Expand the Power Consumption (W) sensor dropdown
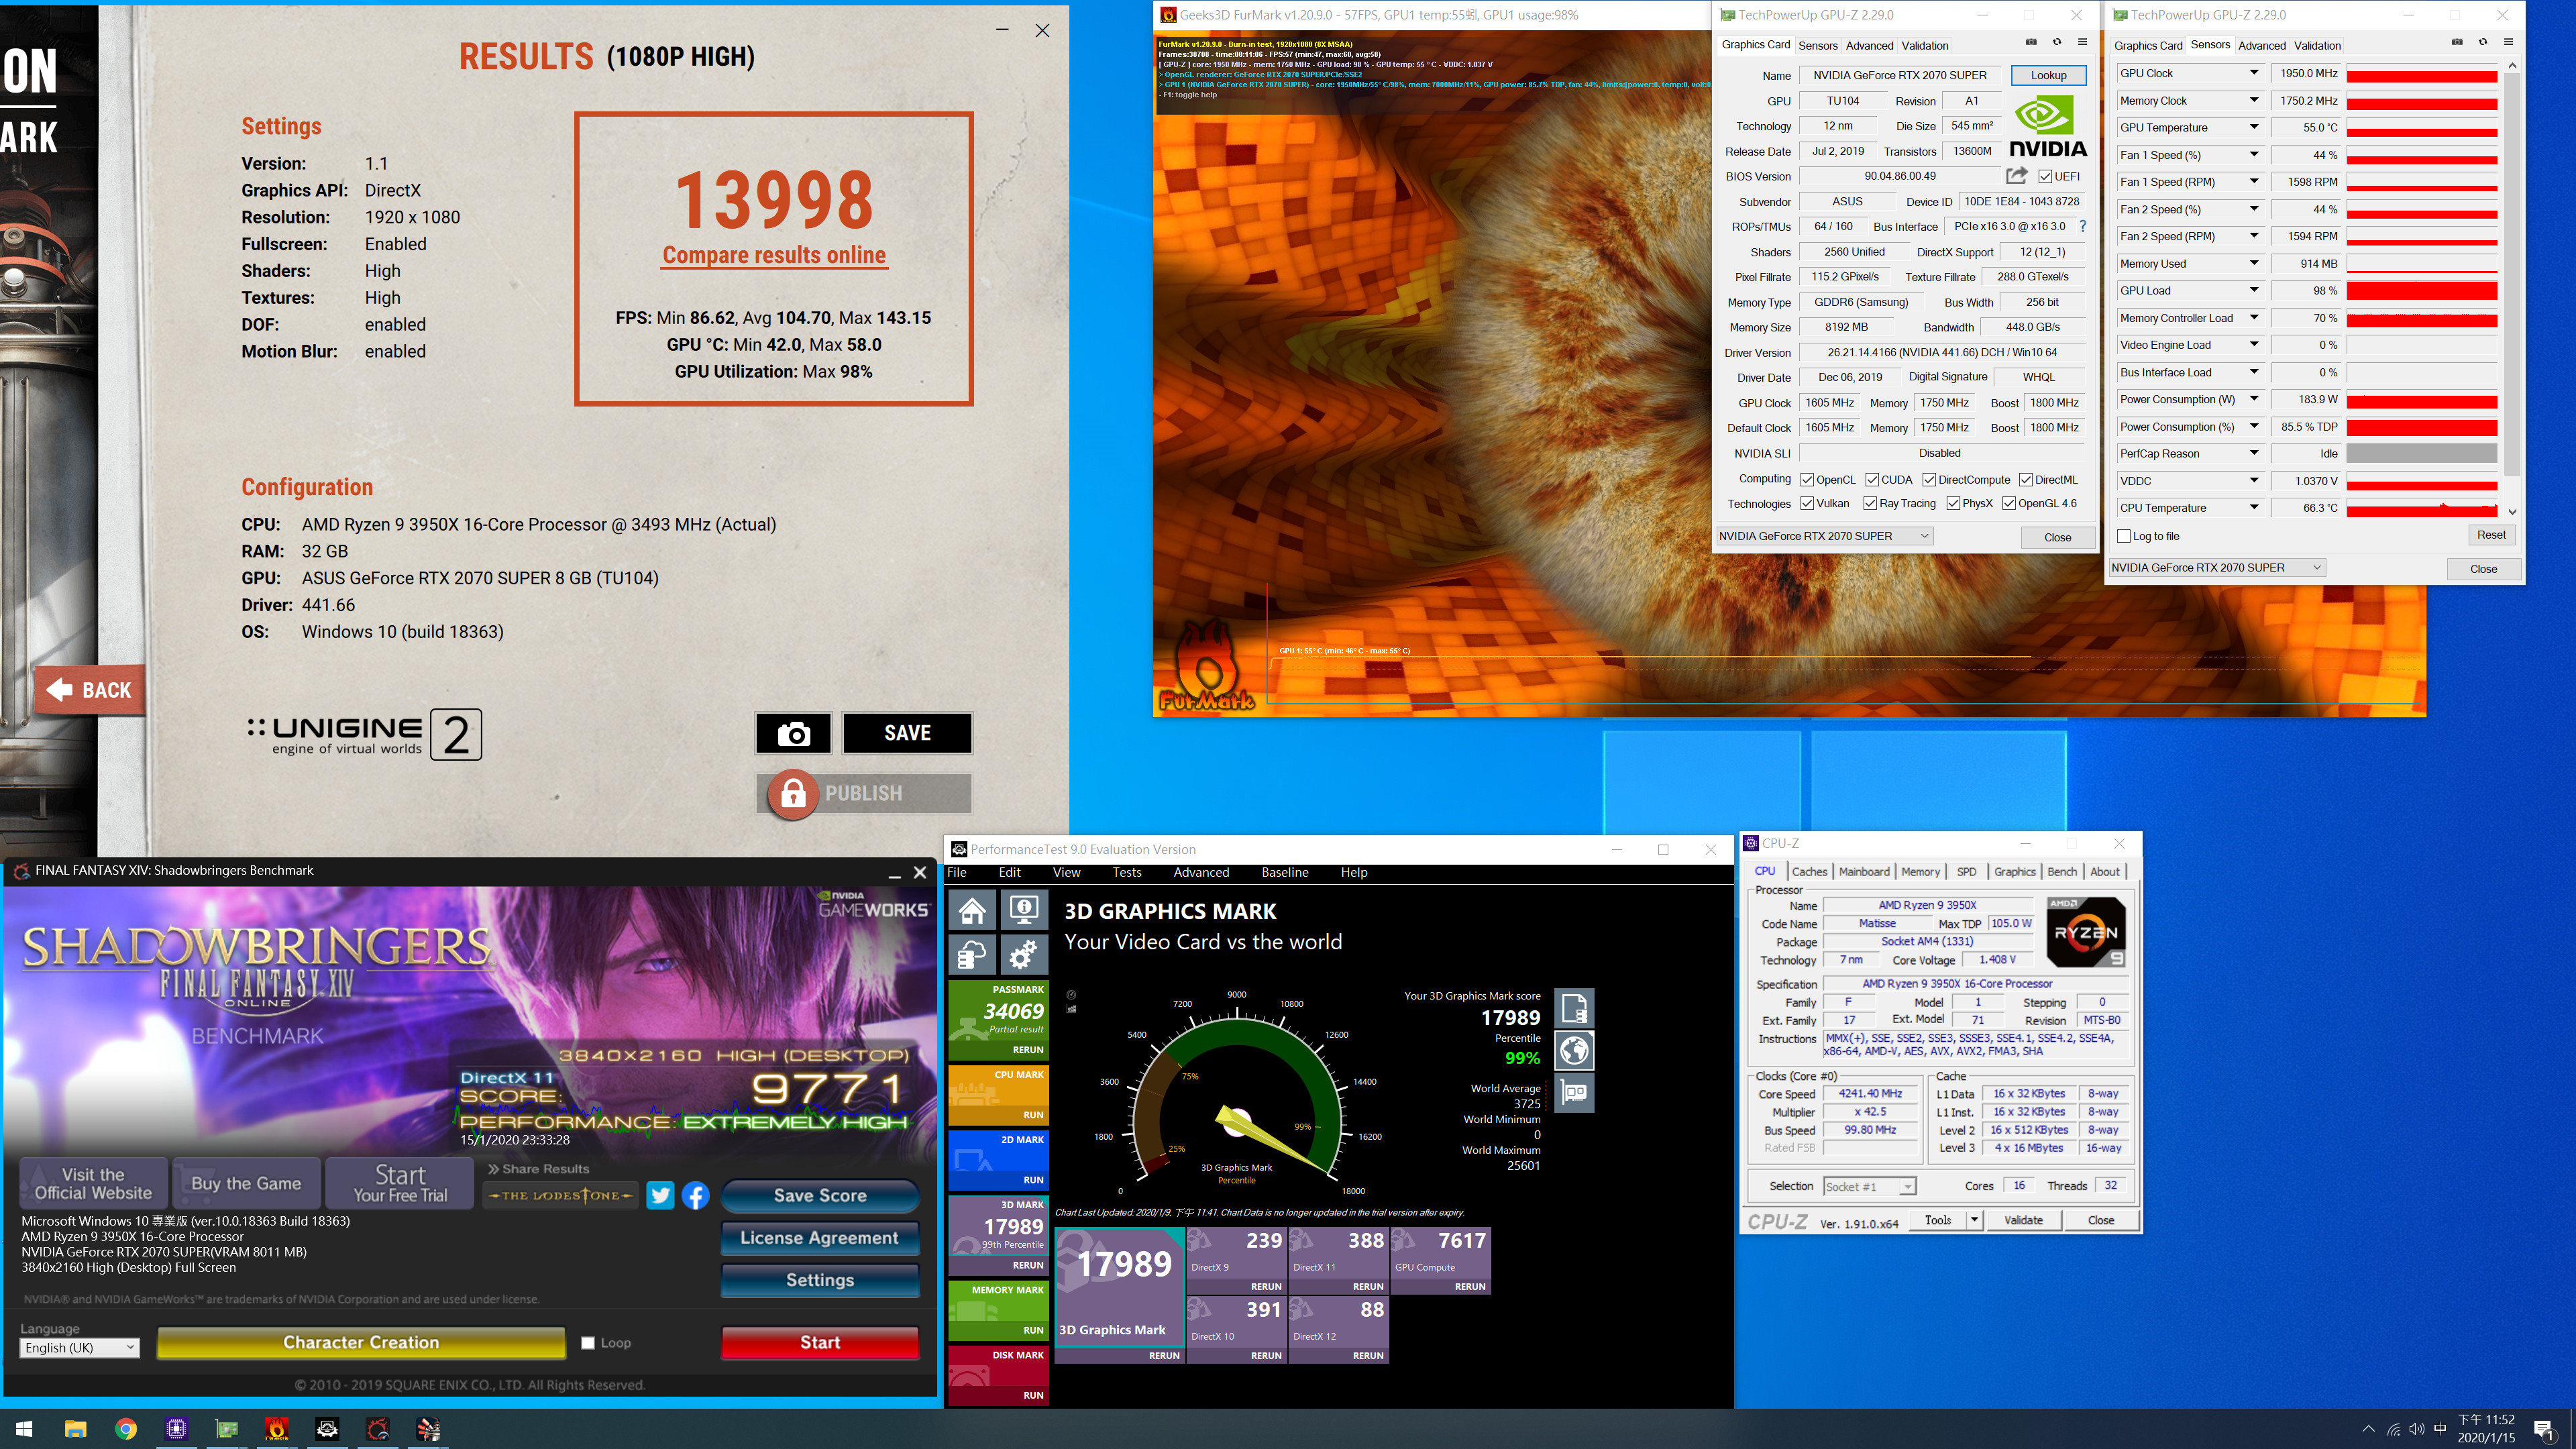 tap(2254, 399)
